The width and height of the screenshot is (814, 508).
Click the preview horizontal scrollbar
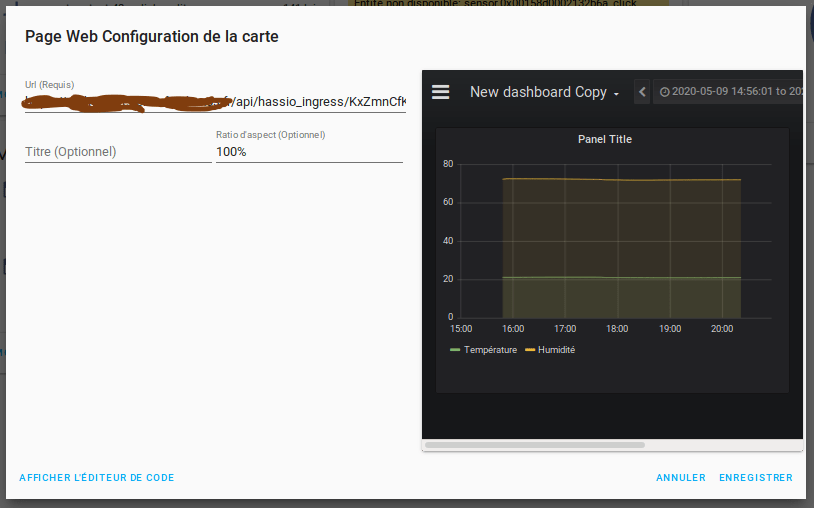(x=535, y=445)
